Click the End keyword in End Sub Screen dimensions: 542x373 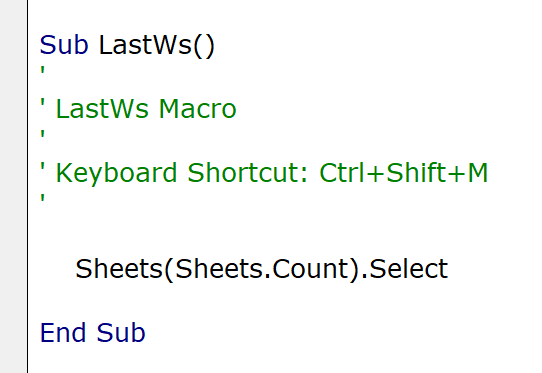[x=63, y=333]
